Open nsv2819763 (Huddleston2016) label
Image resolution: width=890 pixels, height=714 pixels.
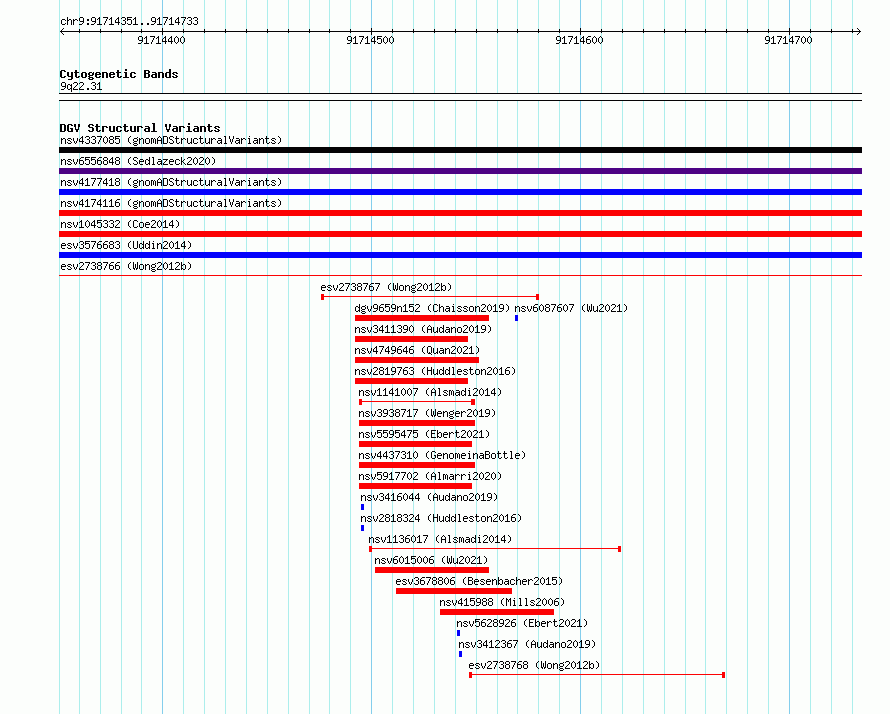coord(435,371)
